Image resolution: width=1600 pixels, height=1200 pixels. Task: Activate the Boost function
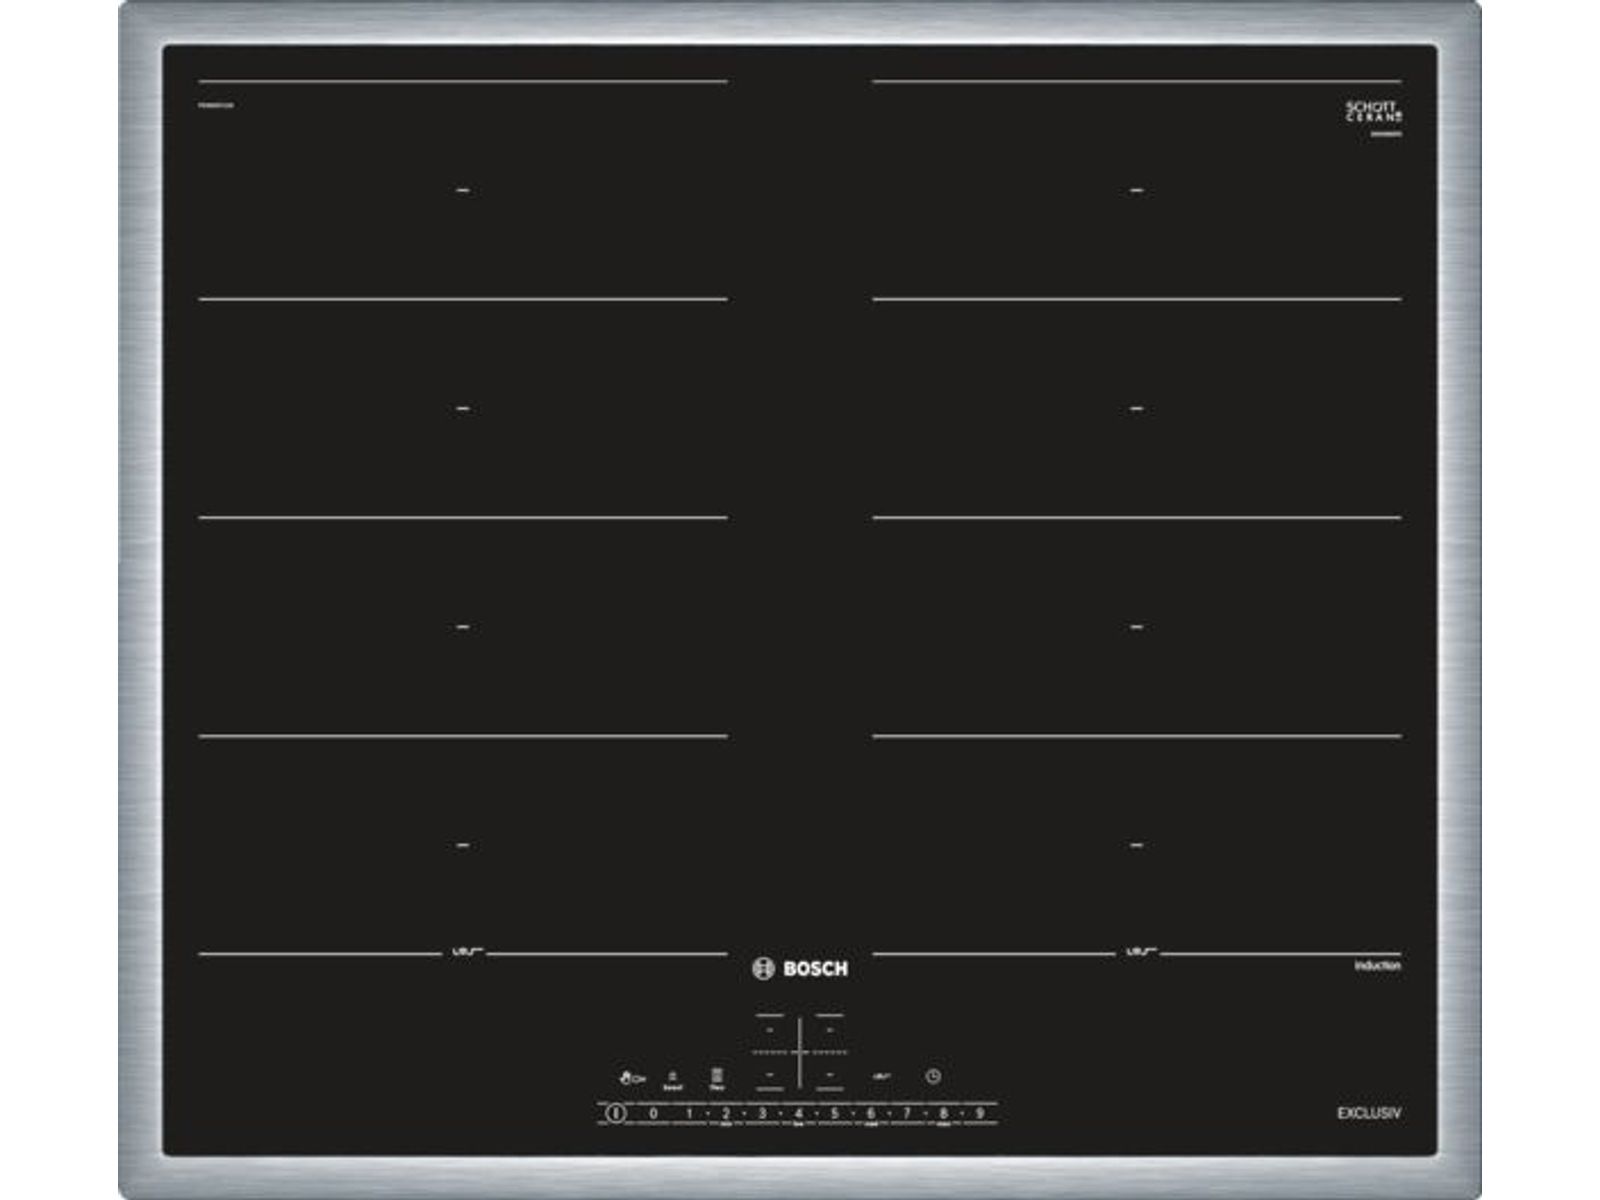pos(673,1079)
